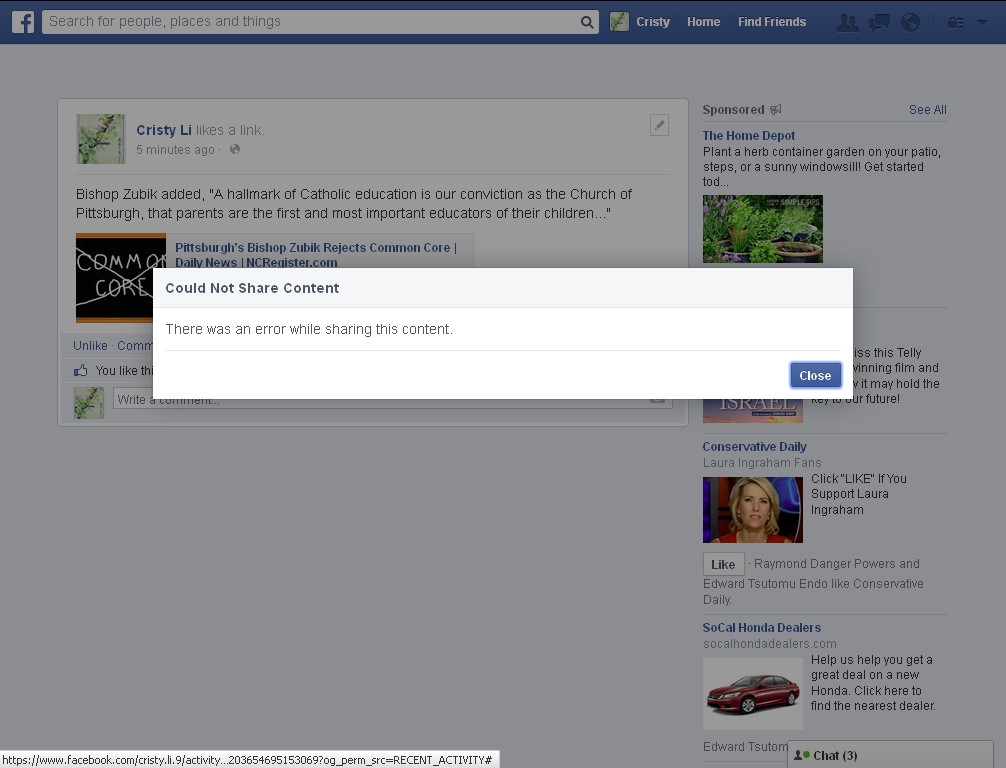Click Unlike under the post
The height and width of the screenshot is (768, 1006).
(90, 345)
